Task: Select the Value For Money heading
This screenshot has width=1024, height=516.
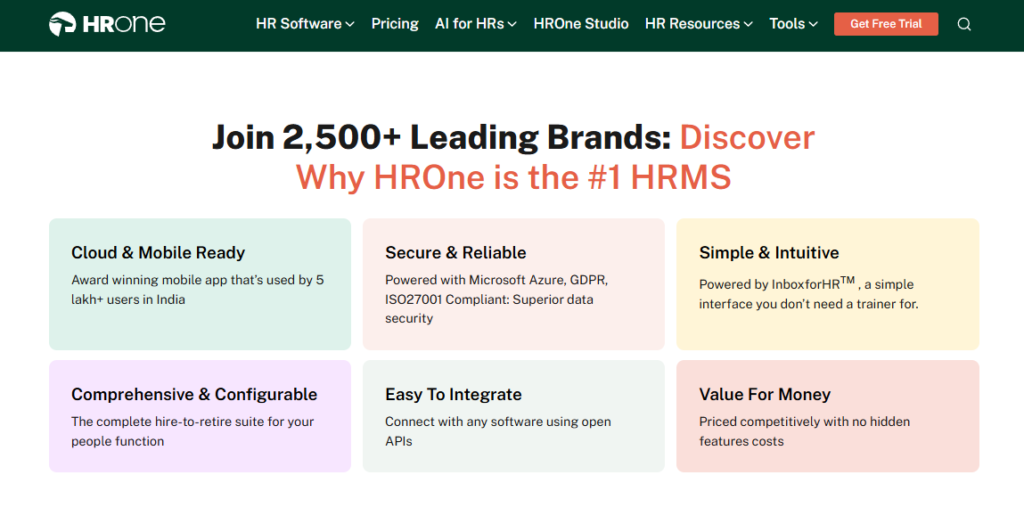Action: tap(765, 395)
